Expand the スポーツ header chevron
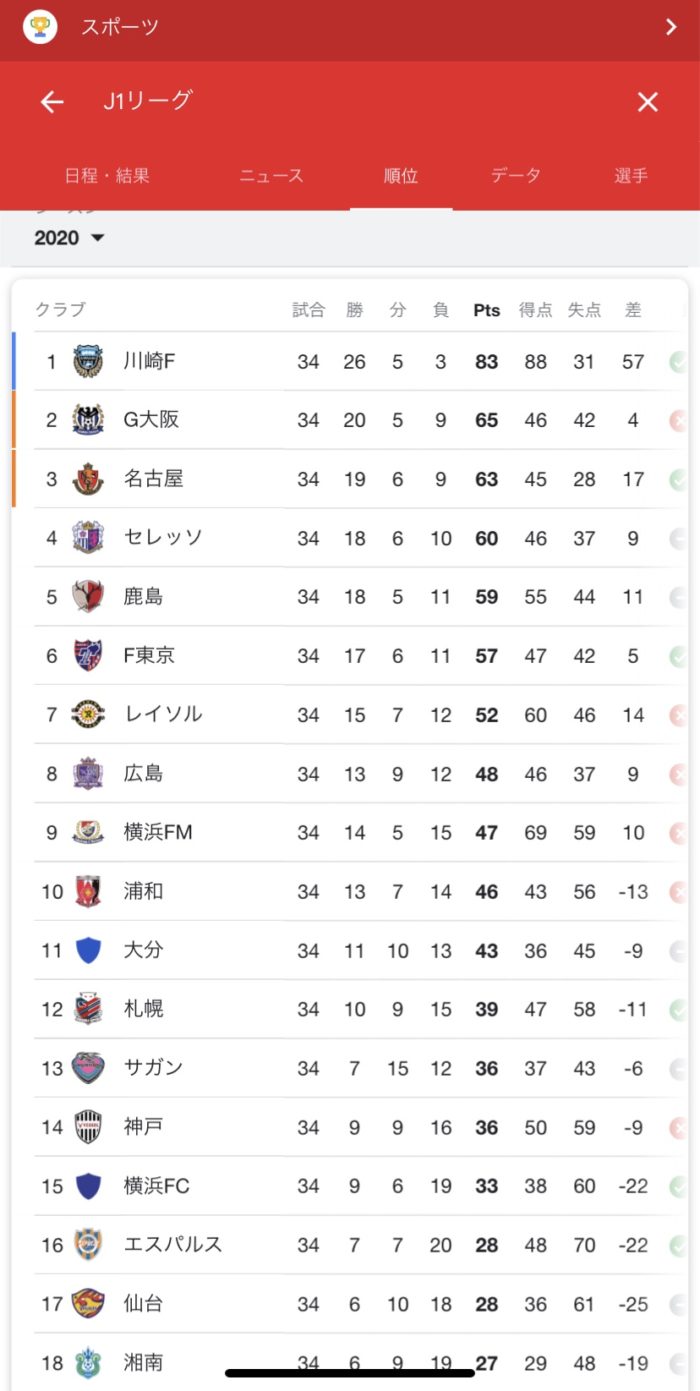The height and width of the screenshot is (1391, 700). click(x=671, y=27)
